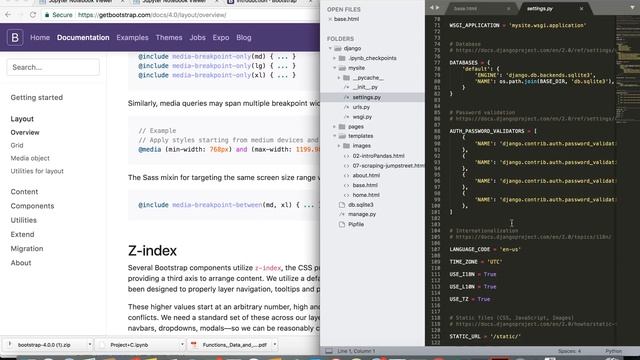This screenshot has width=640, height=360.
Task: Open Components docs section
Action: tap(32, 206)
